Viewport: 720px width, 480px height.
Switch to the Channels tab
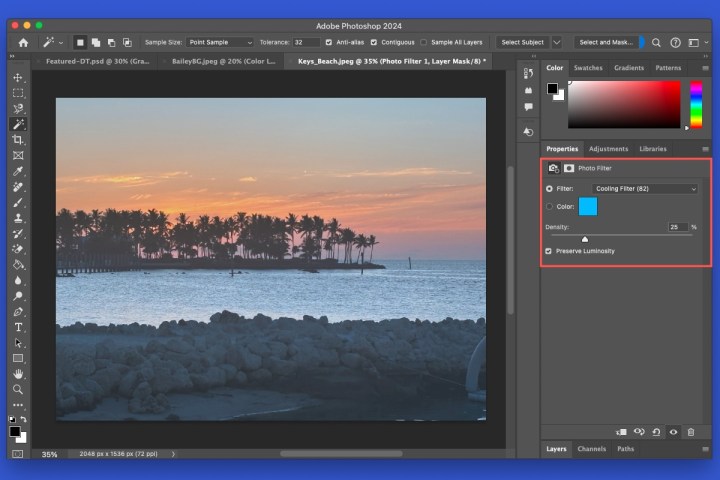[592, 449]
